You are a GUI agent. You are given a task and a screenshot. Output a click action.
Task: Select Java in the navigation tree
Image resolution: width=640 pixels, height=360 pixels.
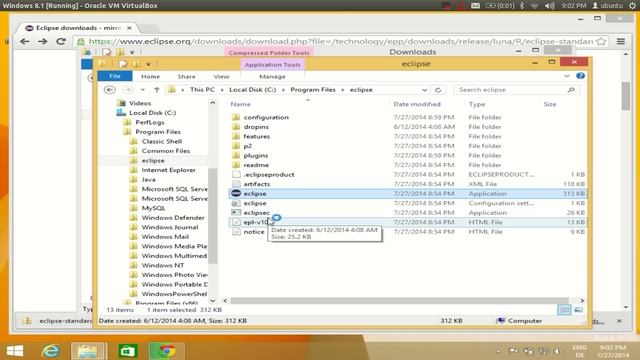pyautogui.click(x=149, y=180)
